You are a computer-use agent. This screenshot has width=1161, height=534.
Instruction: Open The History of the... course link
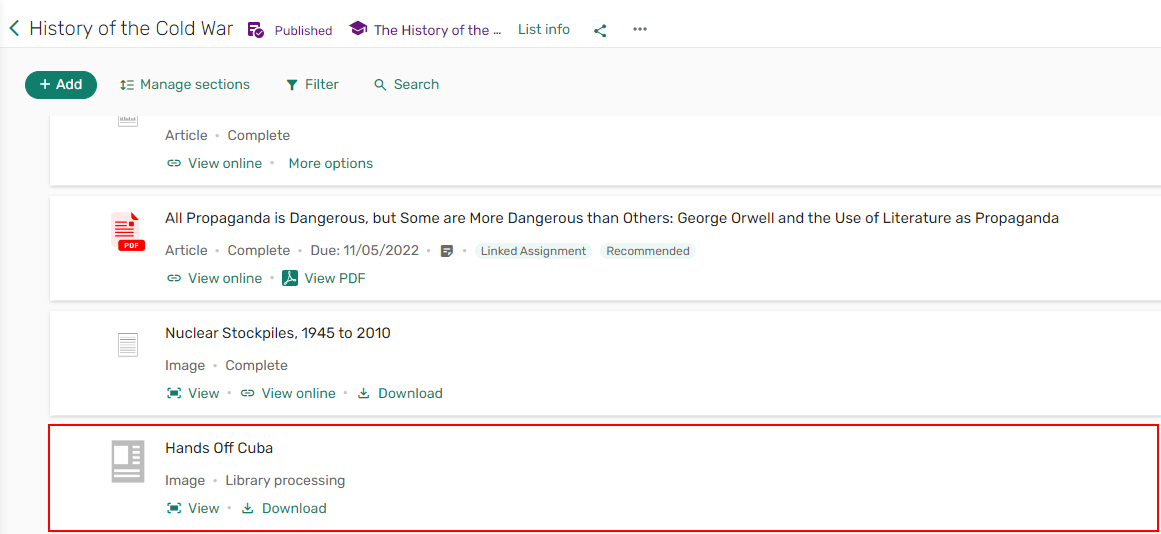(438, 30)
